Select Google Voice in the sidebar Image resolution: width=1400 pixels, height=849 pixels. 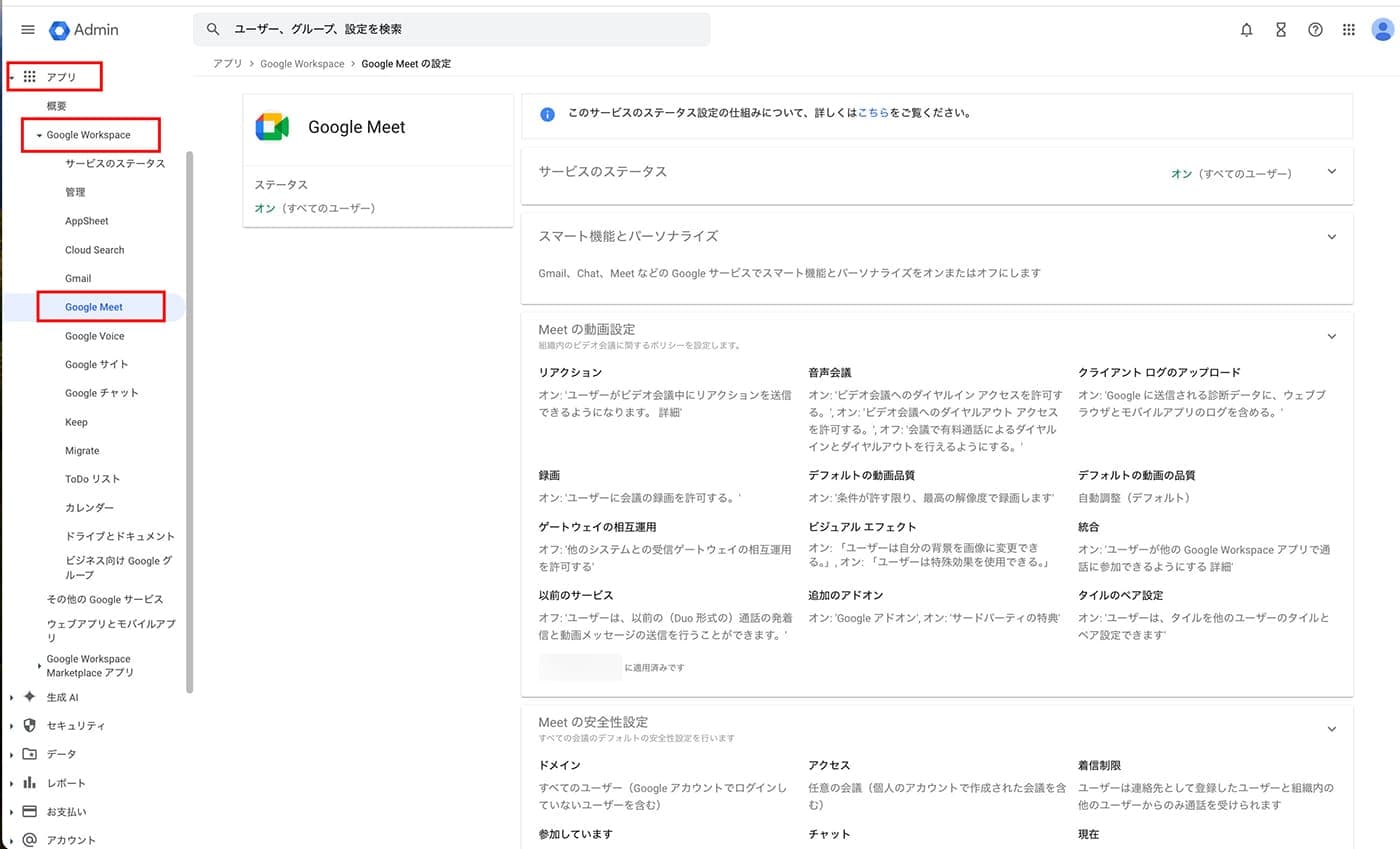click(x=95, y=336)
